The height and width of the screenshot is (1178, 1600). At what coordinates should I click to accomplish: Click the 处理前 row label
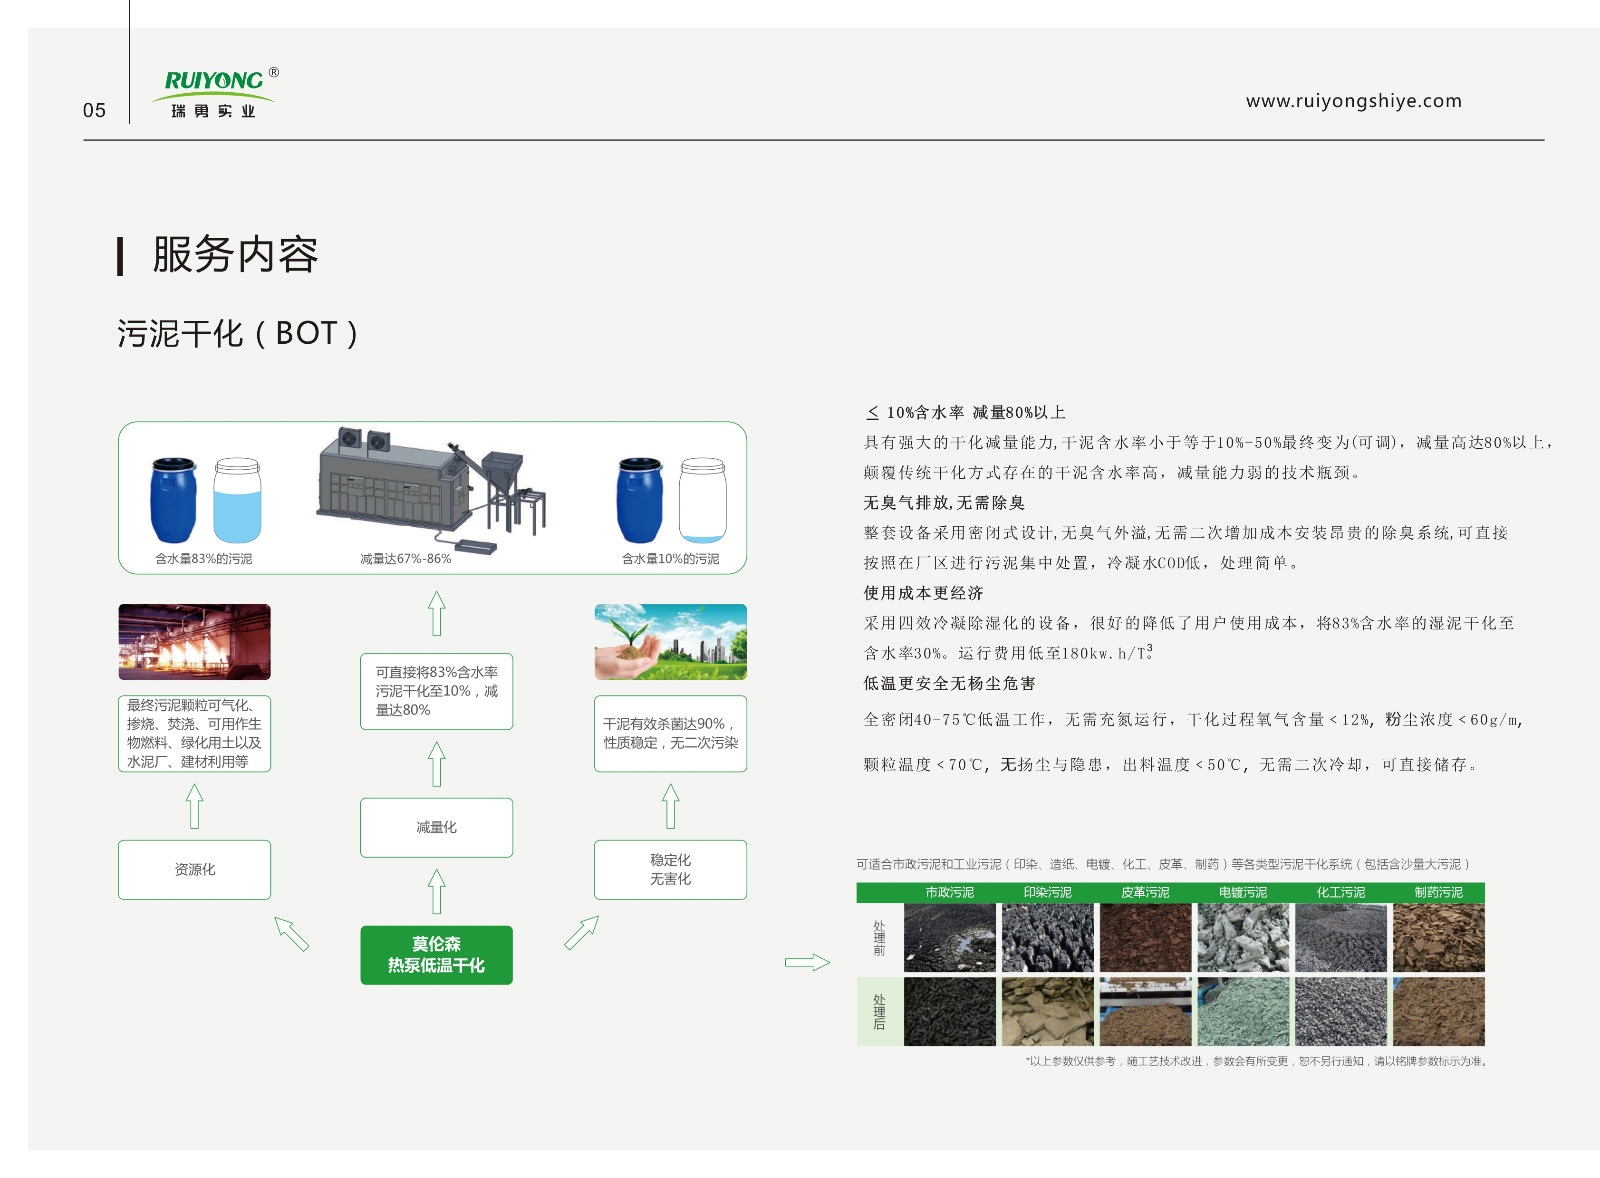point(880,938)
